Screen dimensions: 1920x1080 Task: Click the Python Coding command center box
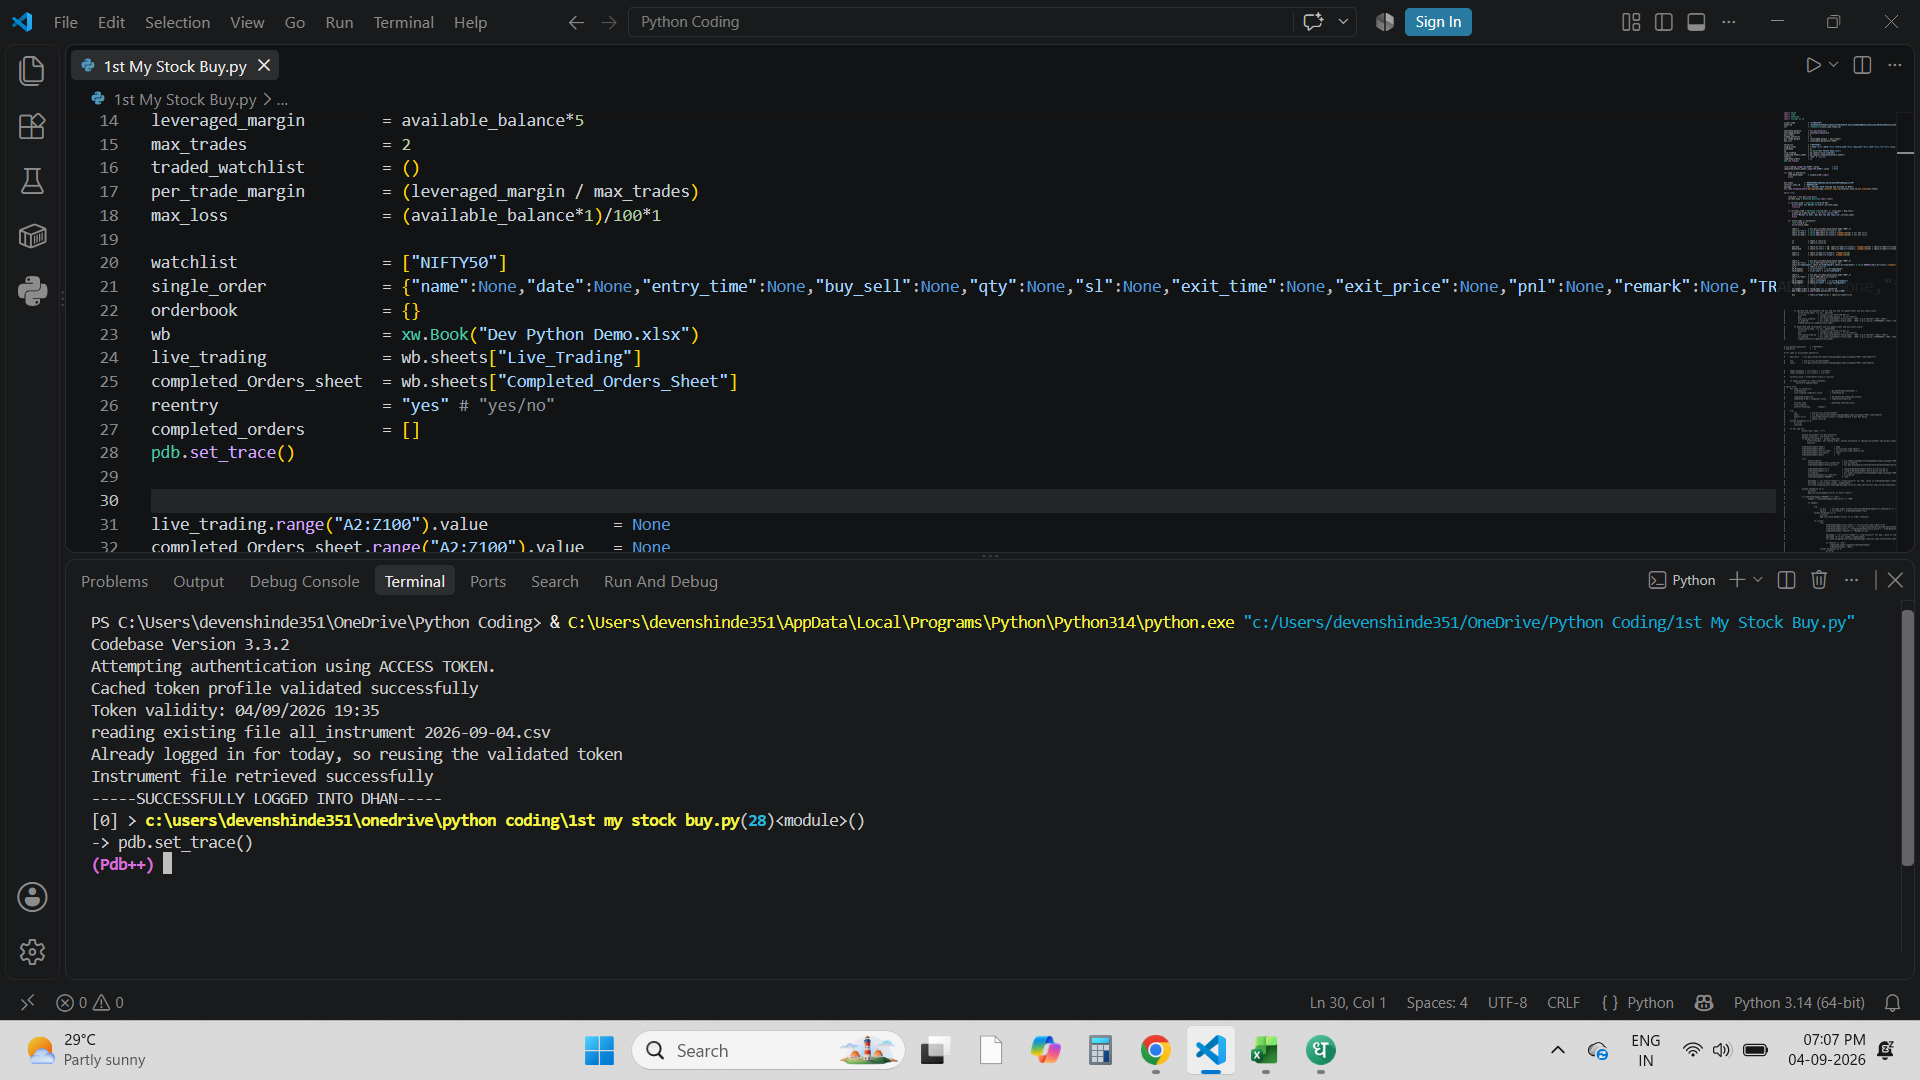(x=960, y=22)
